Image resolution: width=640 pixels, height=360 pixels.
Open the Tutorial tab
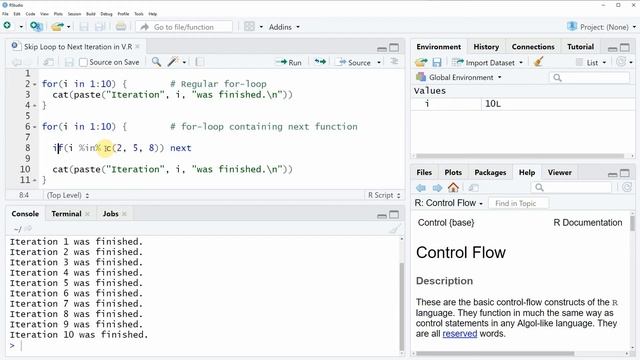pos(580,47)
